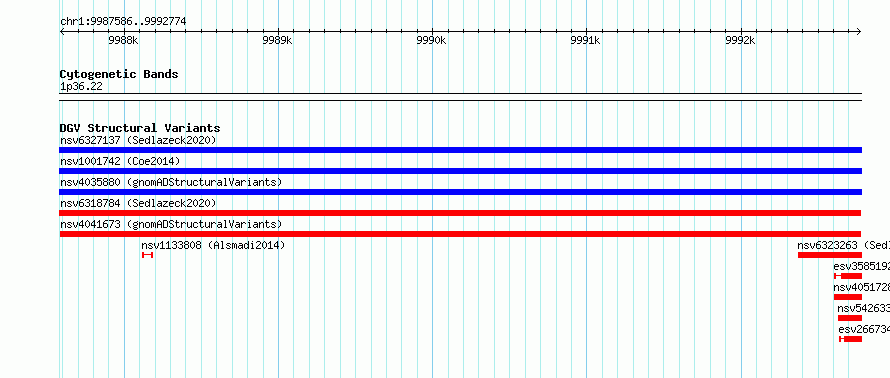890x378 pixels.
Task: Open variant nsv4035880 (gnomADStructuralVariants) label
Action: pos(171,182)
